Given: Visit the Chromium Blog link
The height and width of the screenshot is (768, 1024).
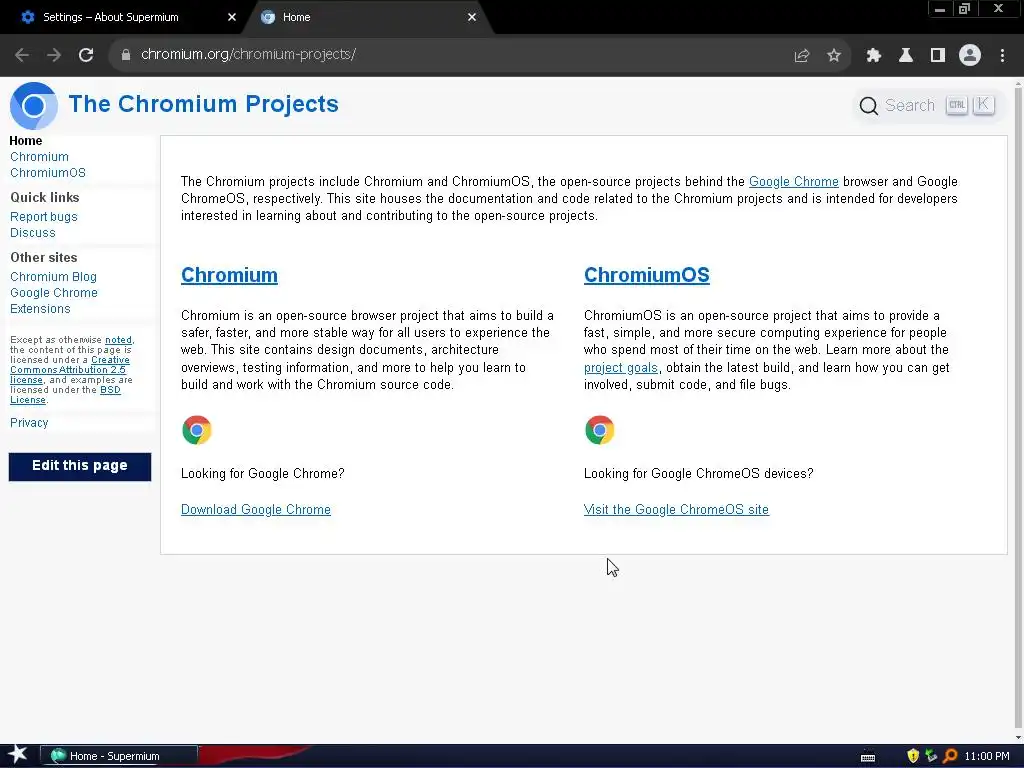Looking at the screenshot, I should (x=53, y=277).
